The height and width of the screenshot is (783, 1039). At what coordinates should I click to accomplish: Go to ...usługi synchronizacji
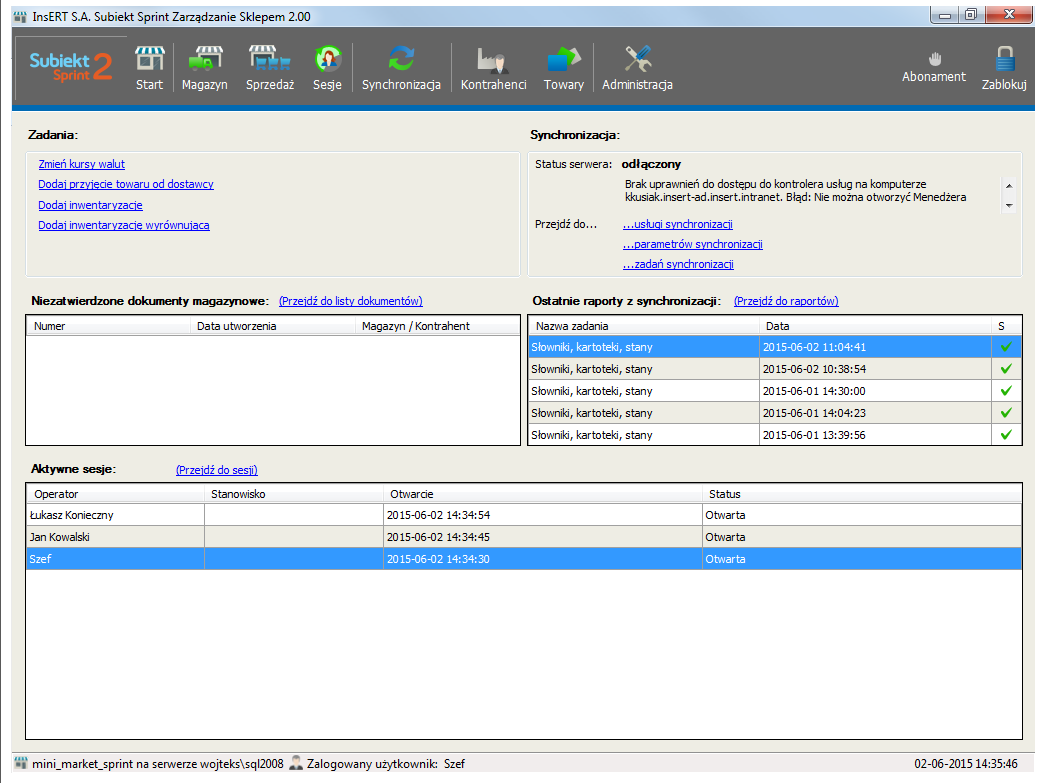(x=678, y=225)
